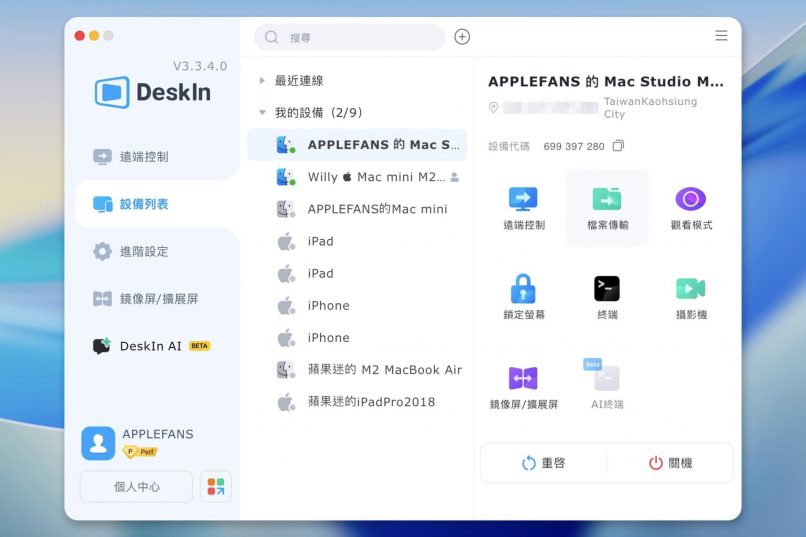Launch the 攝影機 camera icon
The width and height of the screenshot is (806, 537).
pyautogui.click(x=690, y=289)
